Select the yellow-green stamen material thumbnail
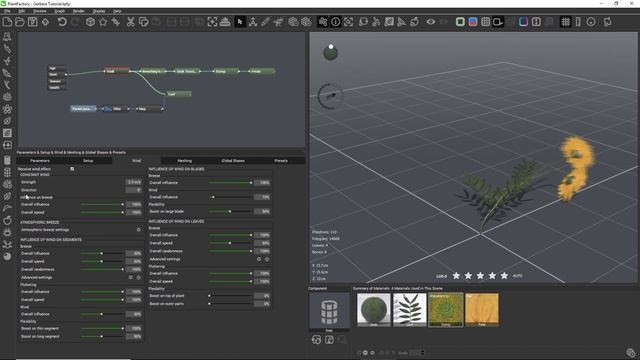 pyautogui.click(x=446, y=310)
